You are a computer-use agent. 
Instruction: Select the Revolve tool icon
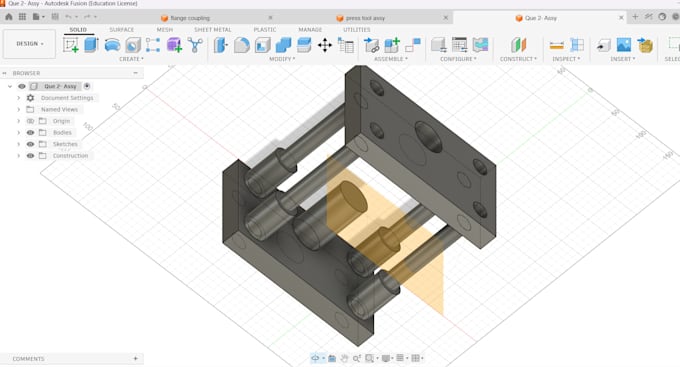(112, 45)
